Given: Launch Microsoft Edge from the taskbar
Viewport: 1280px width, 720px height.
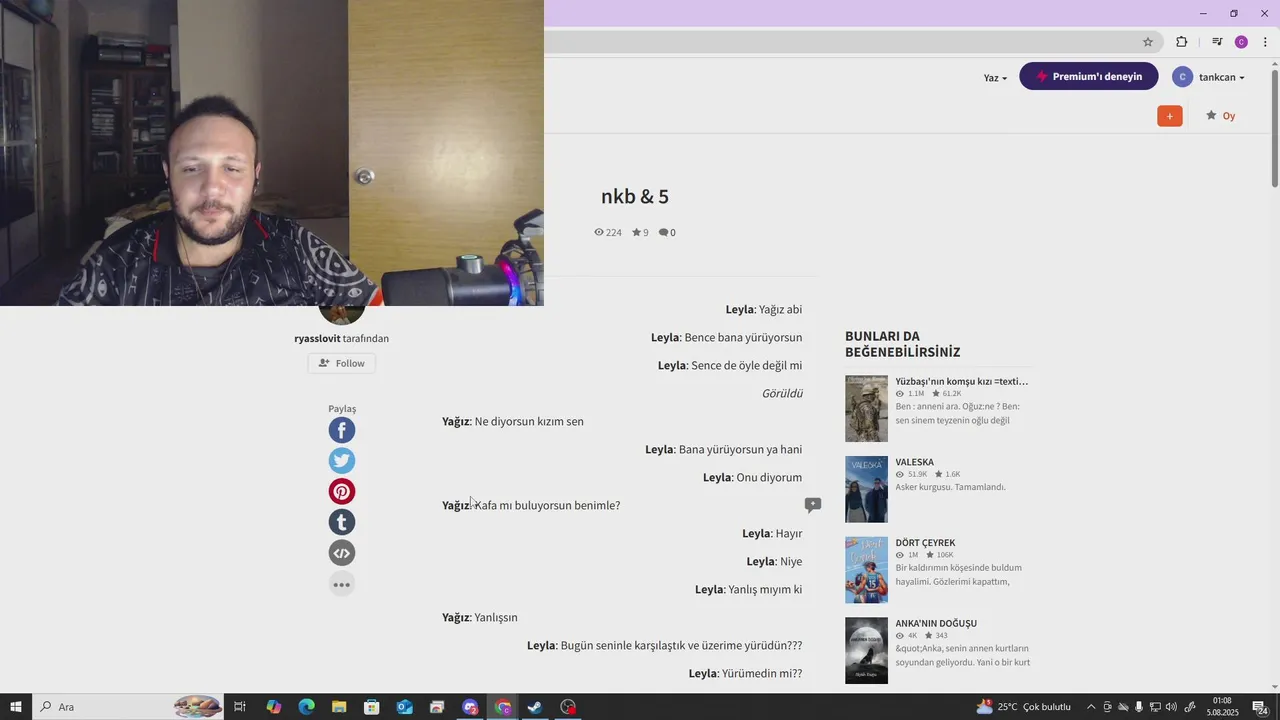Looking at the screenshot, I should pos(306,707).
